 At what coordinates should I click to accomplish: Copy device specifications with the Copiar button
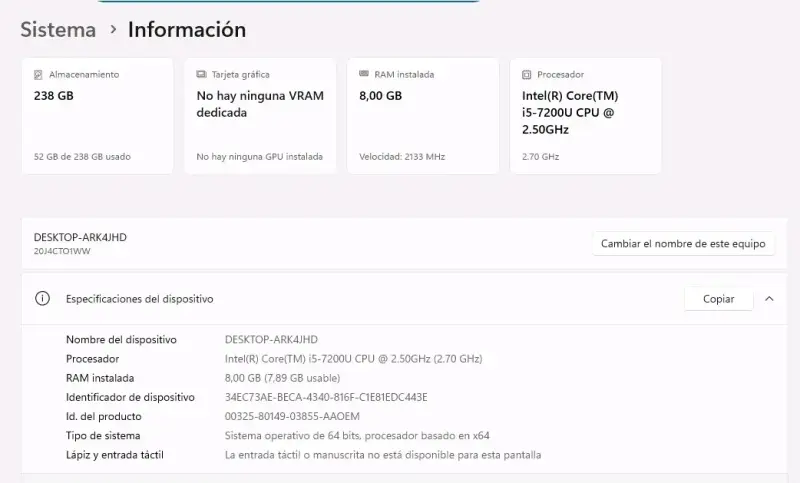tap(718, 299)
